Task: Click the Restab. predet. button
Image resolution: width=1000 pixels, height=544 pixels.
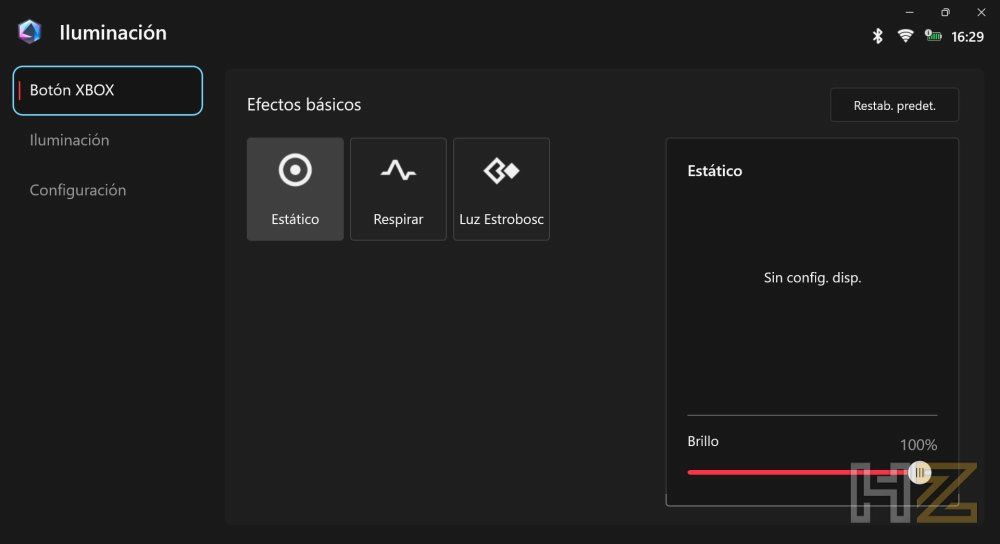Action: click(894, 105)
